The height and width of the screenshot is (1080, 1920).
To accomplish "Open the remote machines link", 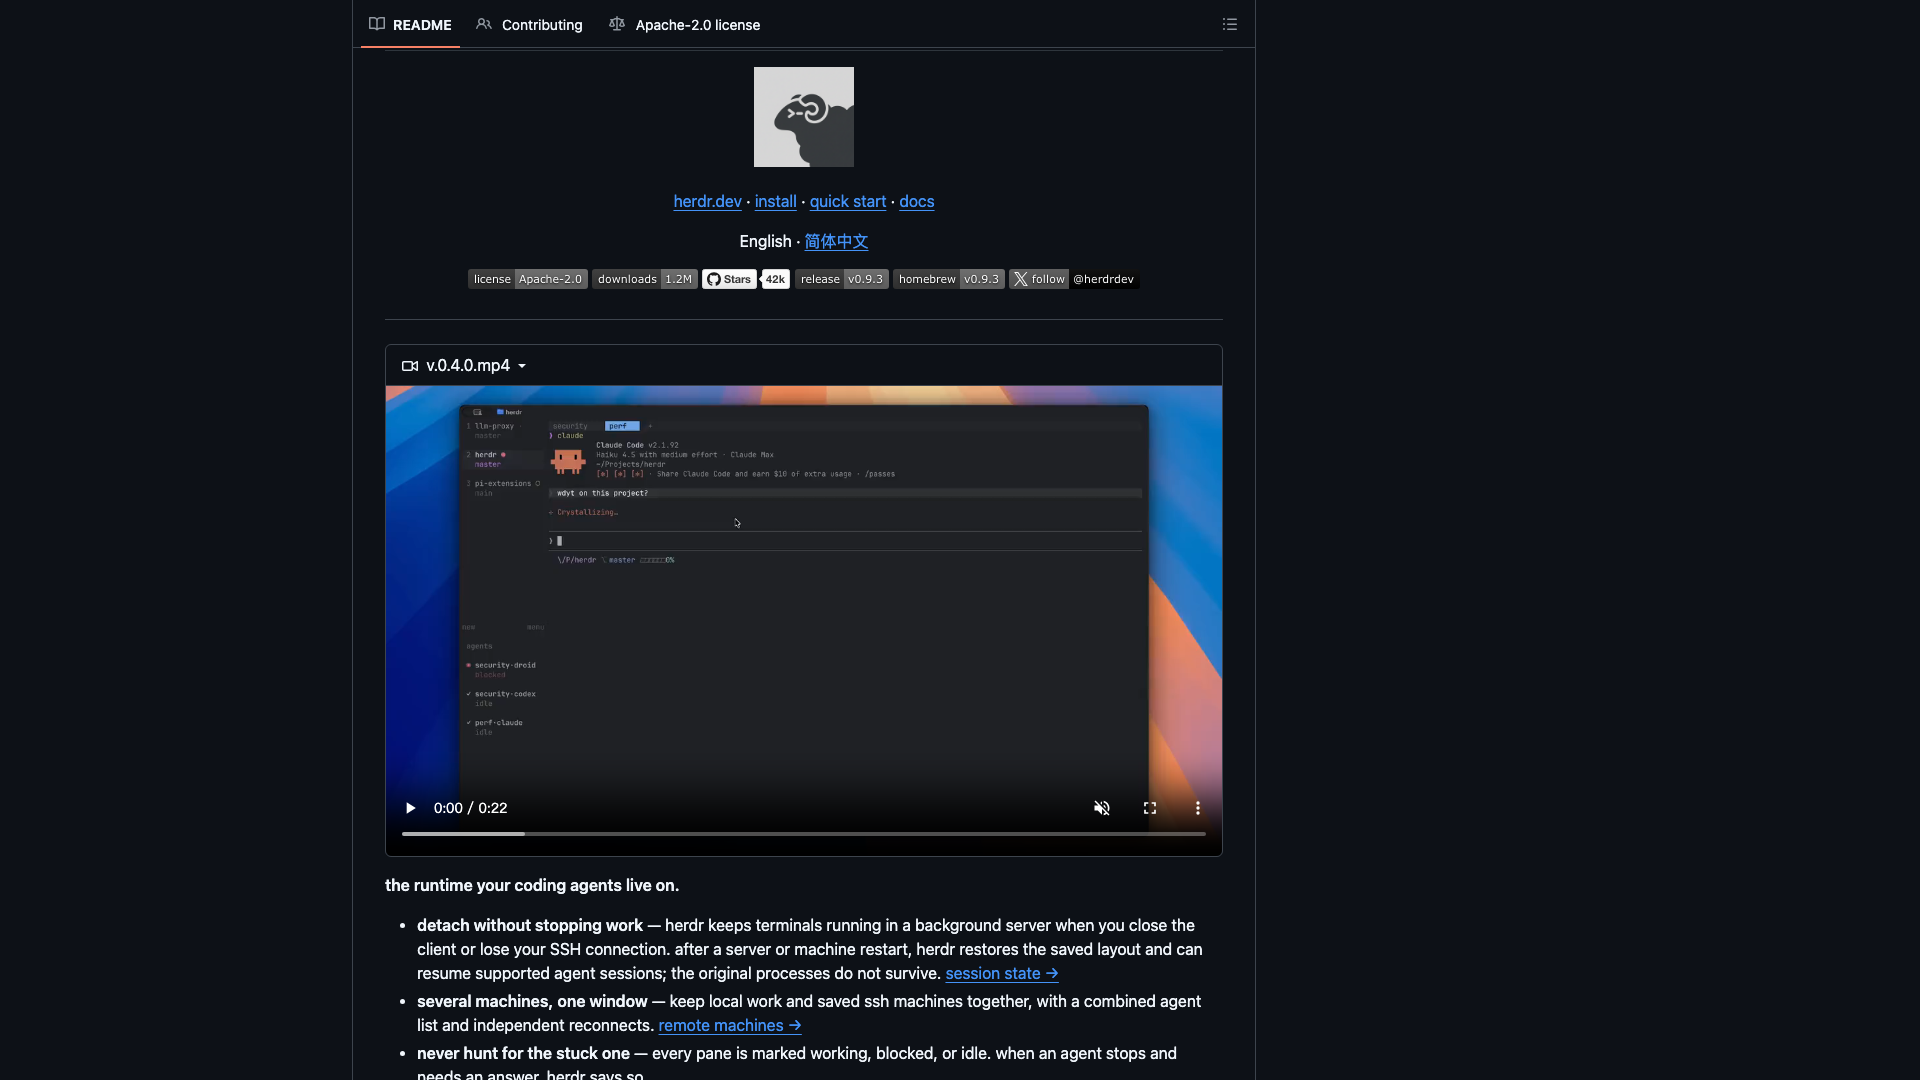I will coord(730,1026).
